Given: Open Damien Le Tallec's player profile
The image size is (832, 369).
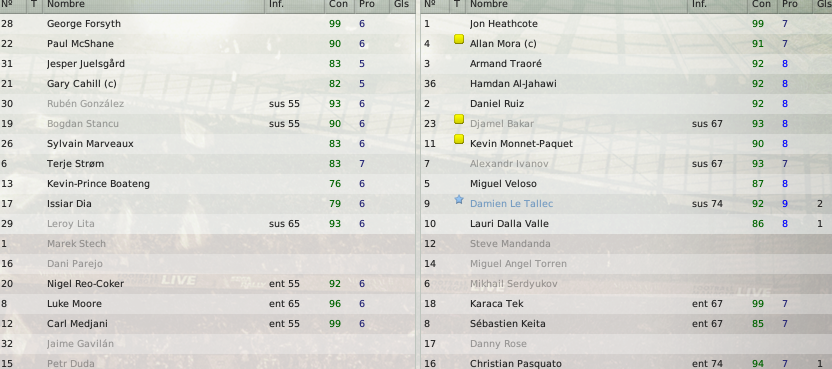Looking at the screenshot, I should coord(511,204).
